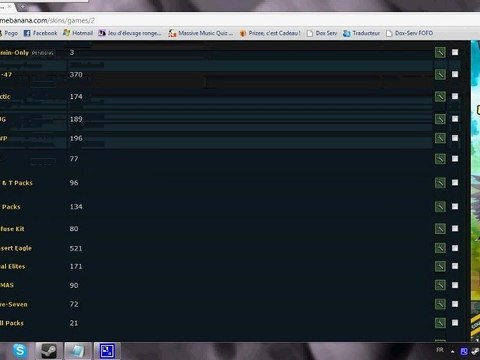Open the Pogo bookmark

9,33
